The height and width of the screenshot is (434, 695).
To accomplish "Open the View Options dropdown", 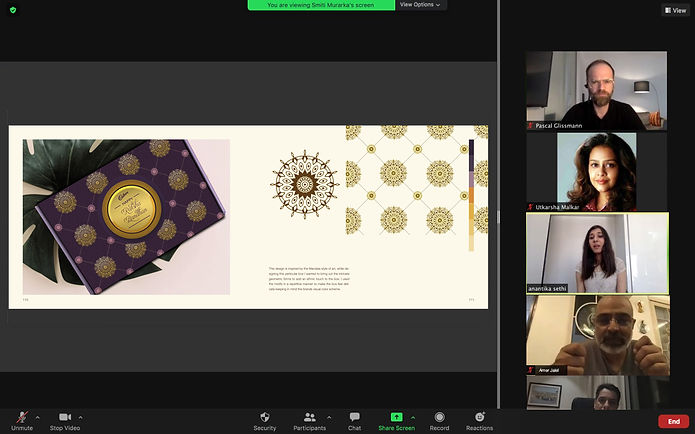I will pyautogui.click(x=420, y=5).
